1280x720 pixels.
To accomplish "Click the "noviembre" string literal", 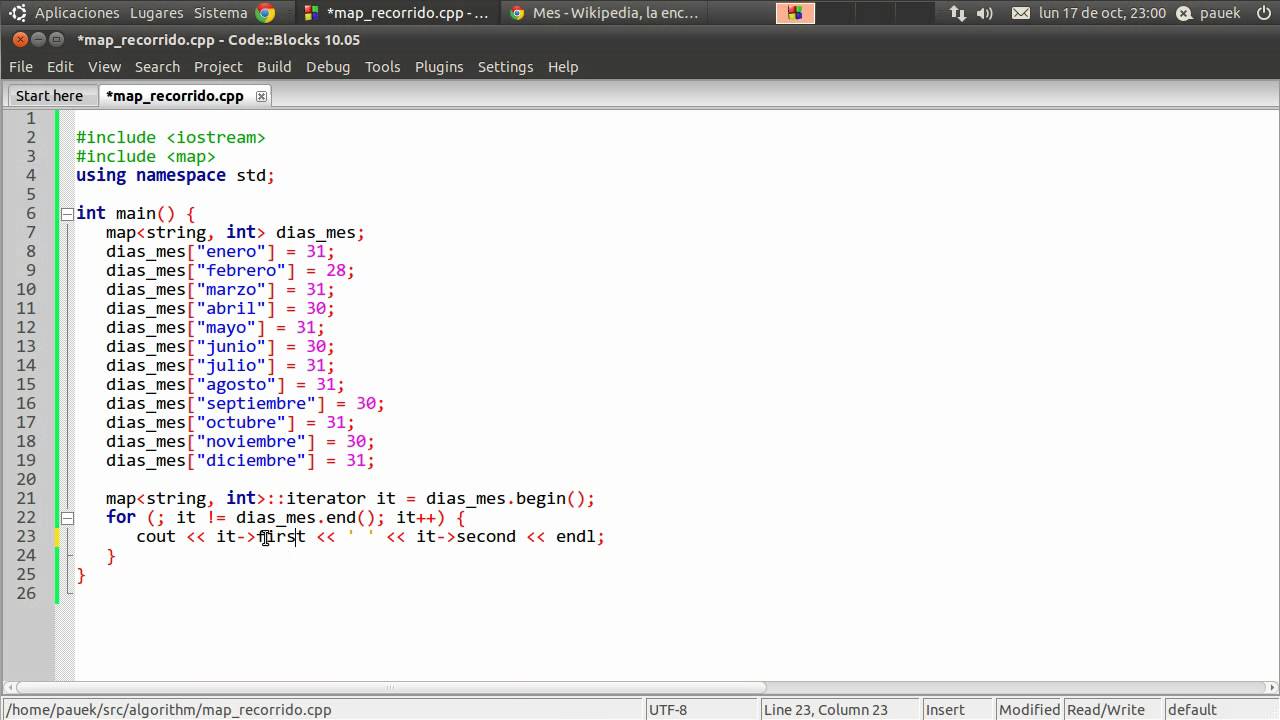I will (x=251, y=441).
